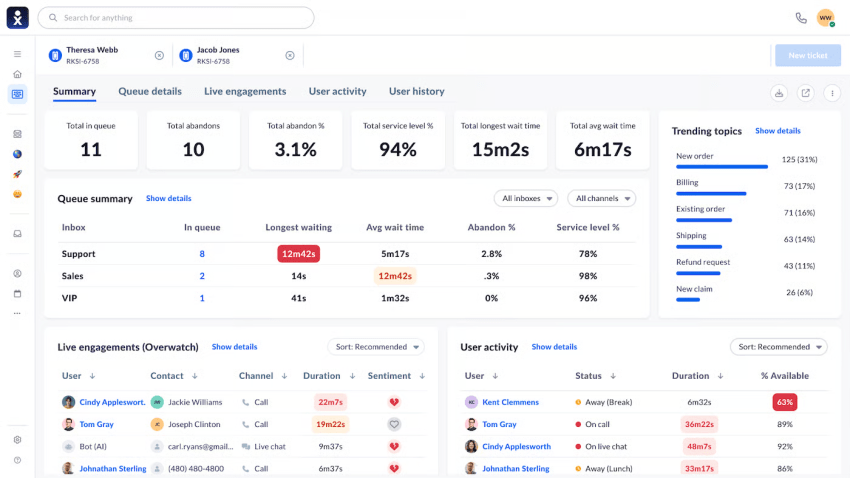Click the home icon in the sidebar
Viewport: 850px width, 478px height.
point(17,74)
